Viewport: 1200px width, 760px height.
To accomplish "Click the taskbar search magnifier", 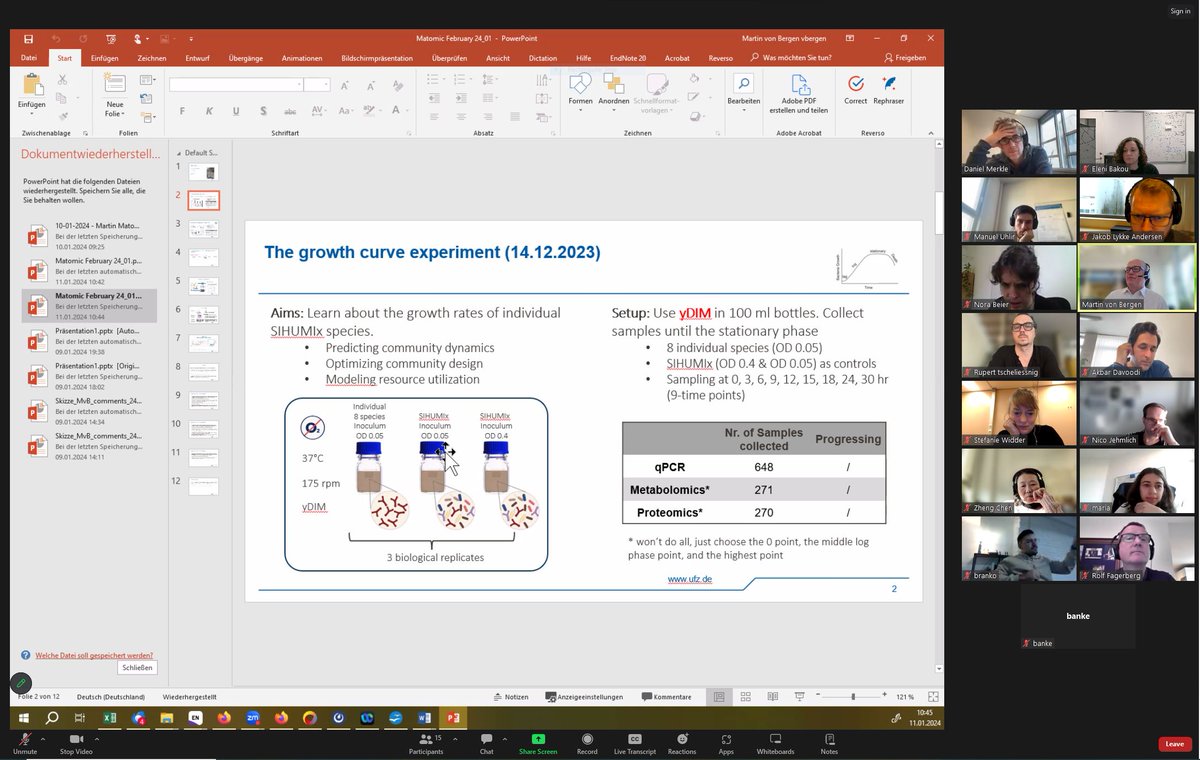I will (52, 717).
